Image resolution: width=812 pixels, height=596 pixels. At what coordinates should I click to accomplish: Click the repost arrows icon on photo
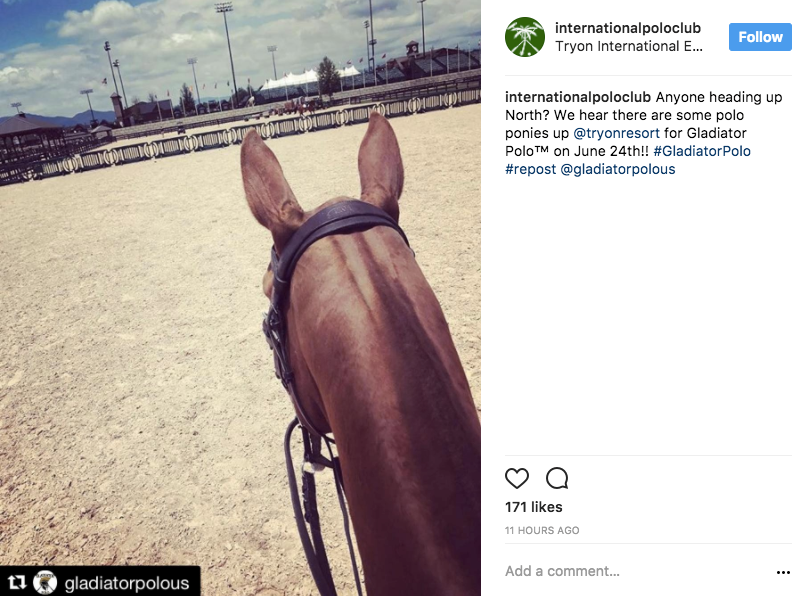(x=17, y=583)
